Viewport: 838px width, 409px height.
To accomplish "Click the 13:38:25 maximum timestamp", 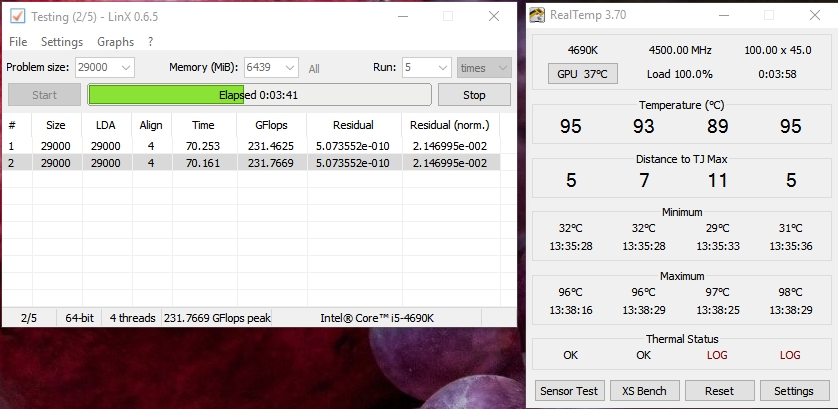I will coord(717,310).
